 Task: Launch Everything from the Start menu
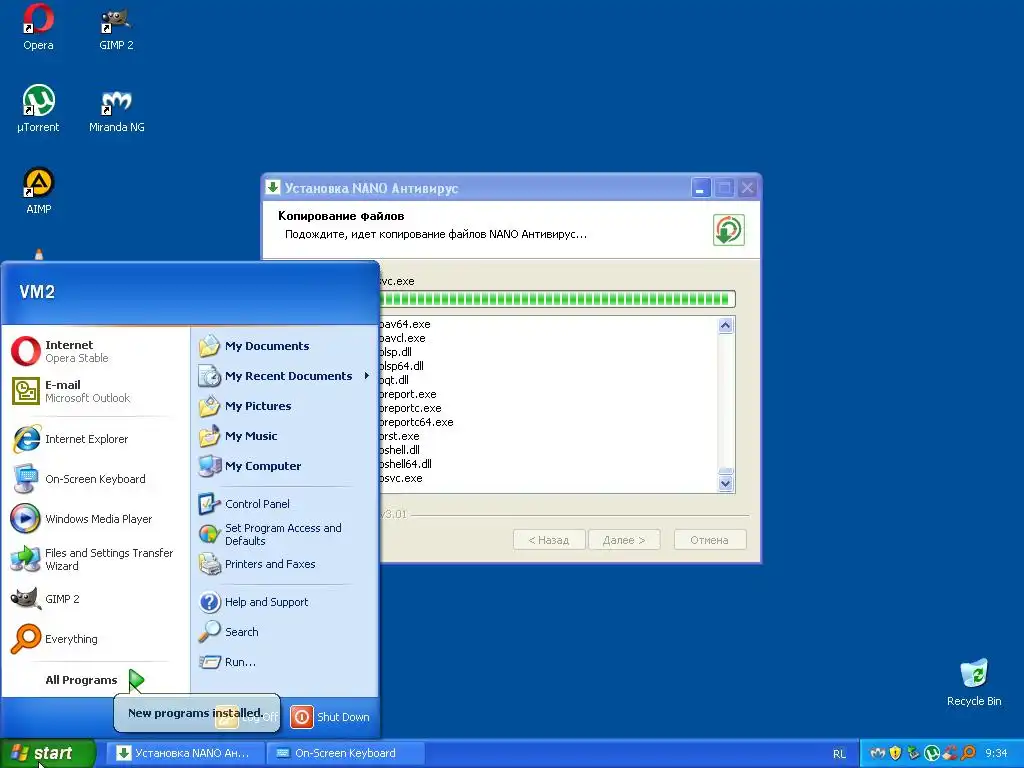point(95,639)
